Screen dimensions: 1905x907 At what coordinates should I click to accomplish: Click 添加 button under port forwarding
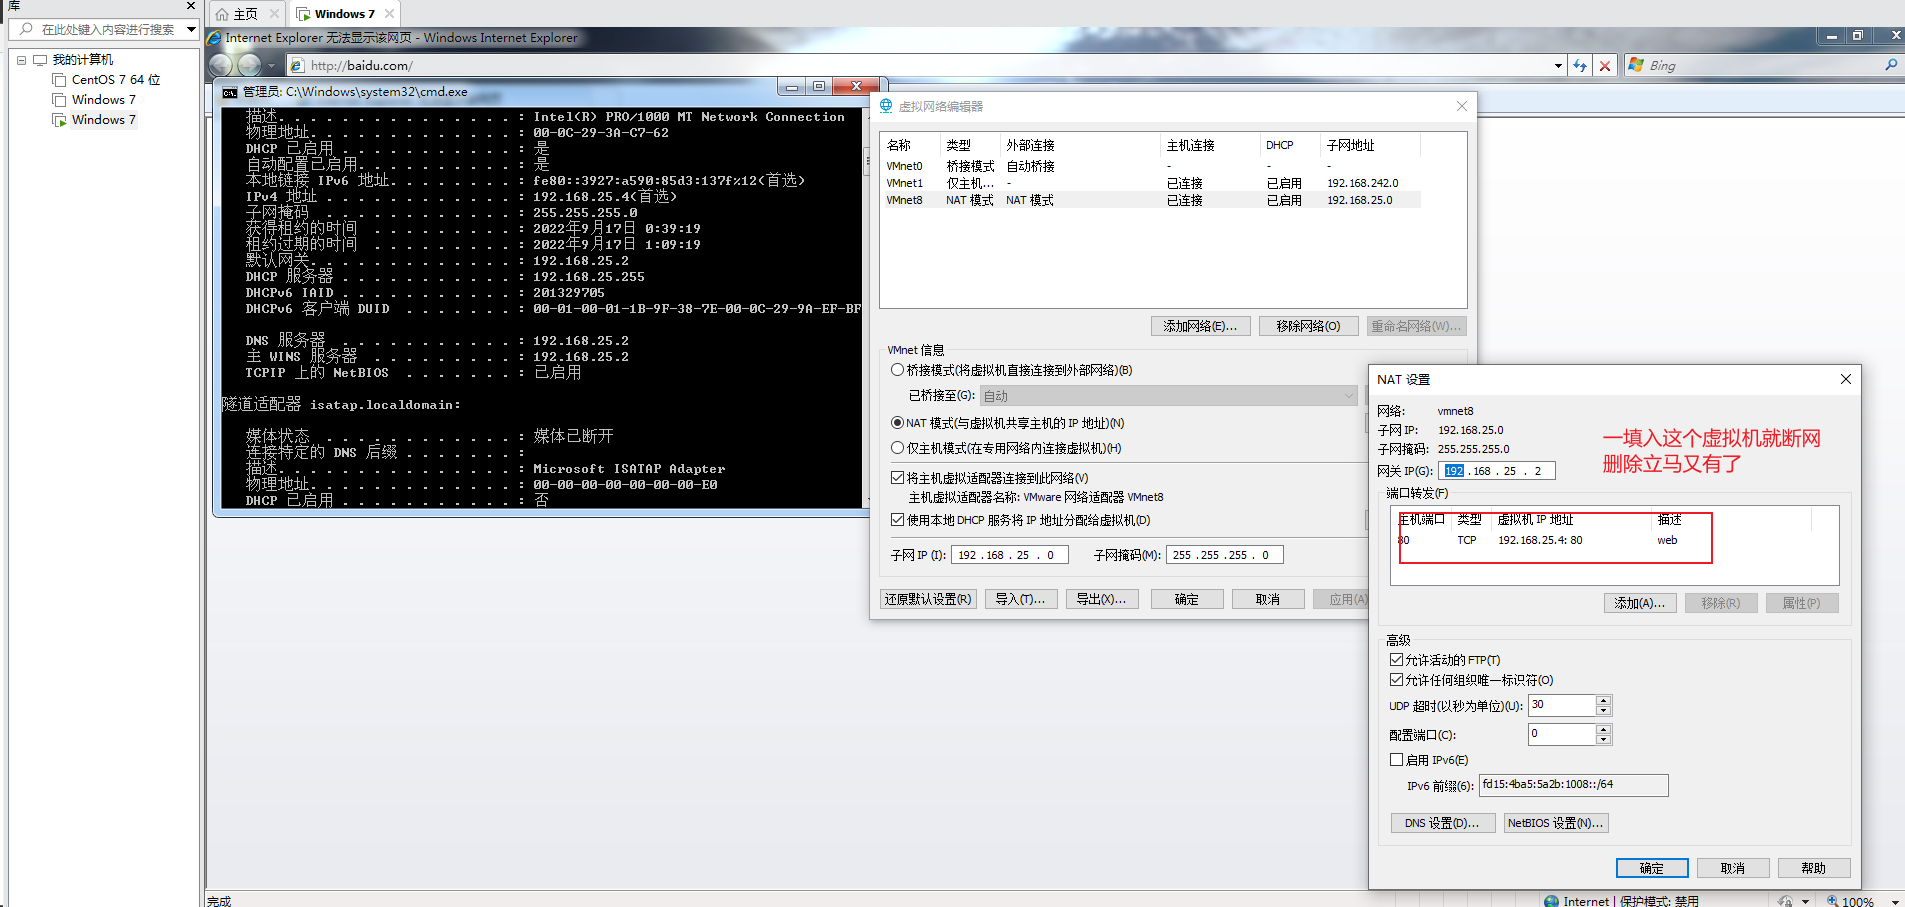coord(1640,603)
